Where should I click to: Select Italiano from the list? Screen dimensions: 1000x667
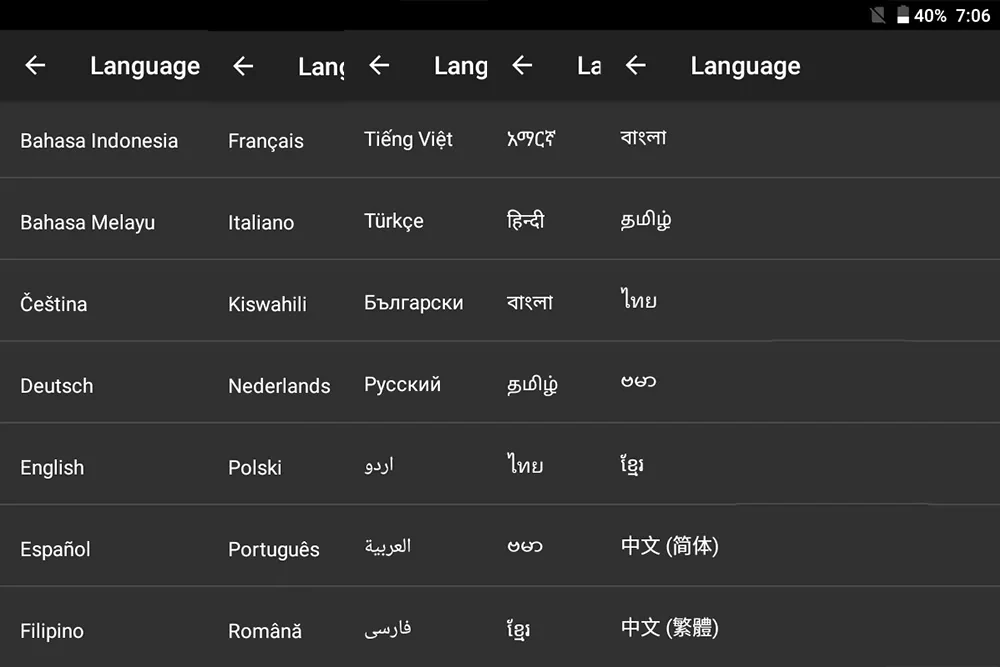click(x=261, y=223)
